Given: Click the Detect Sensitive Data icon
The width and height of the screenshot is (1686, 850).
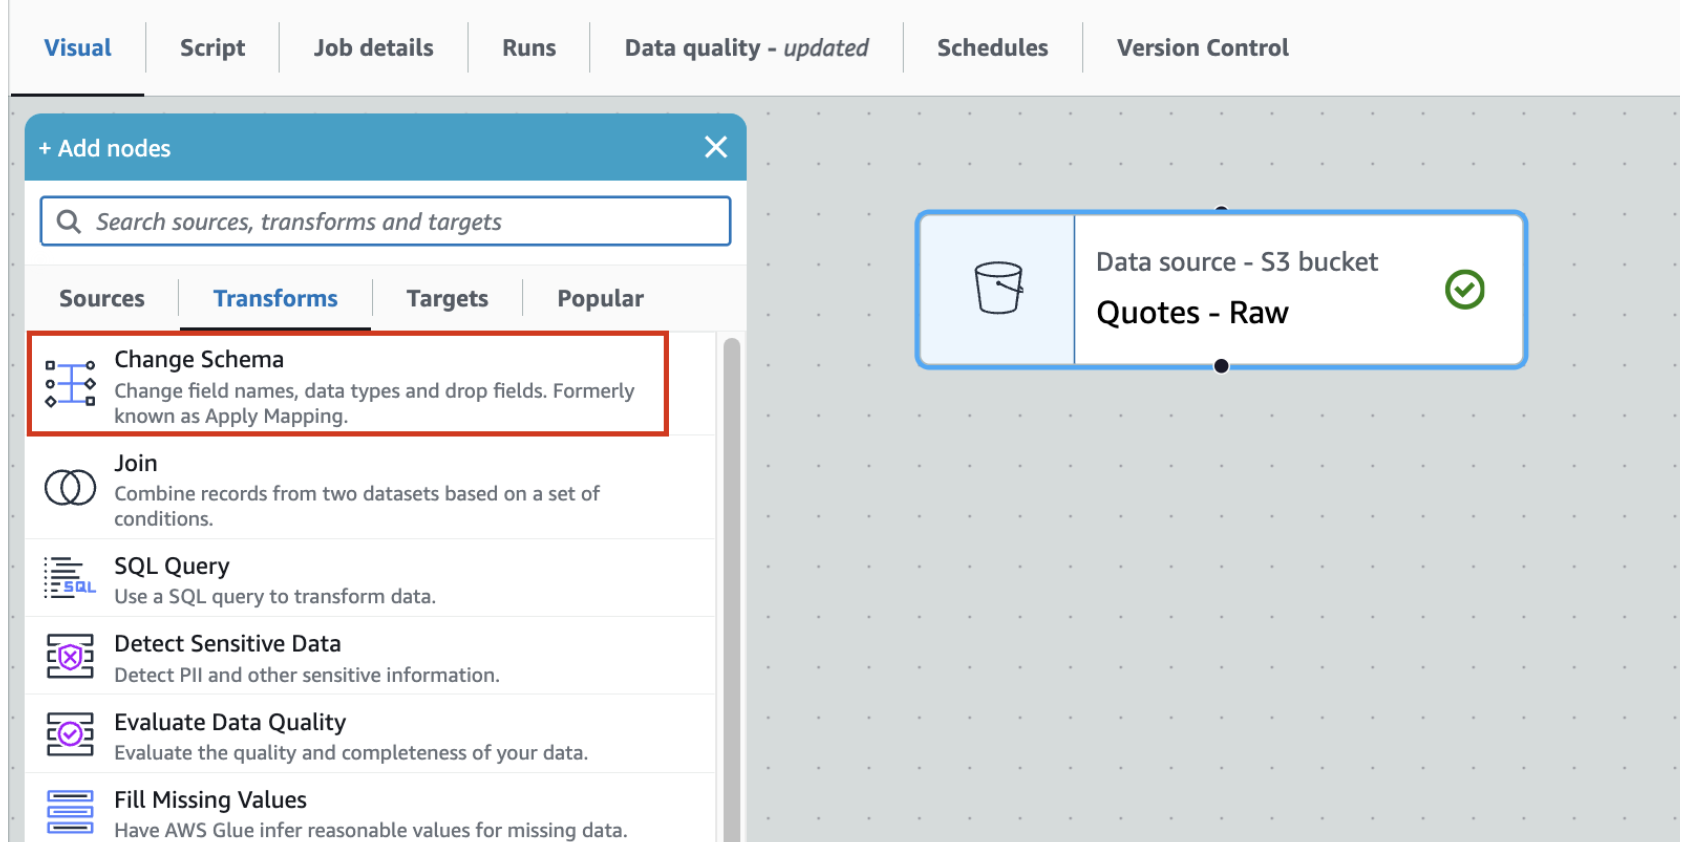Looking at the screenshot, I should tap(70, 657).
